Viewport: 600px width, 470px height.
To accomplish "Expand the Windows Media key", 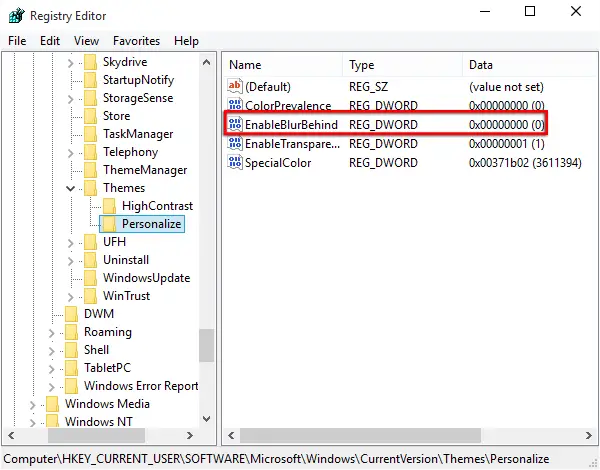I will pos(33,405).
